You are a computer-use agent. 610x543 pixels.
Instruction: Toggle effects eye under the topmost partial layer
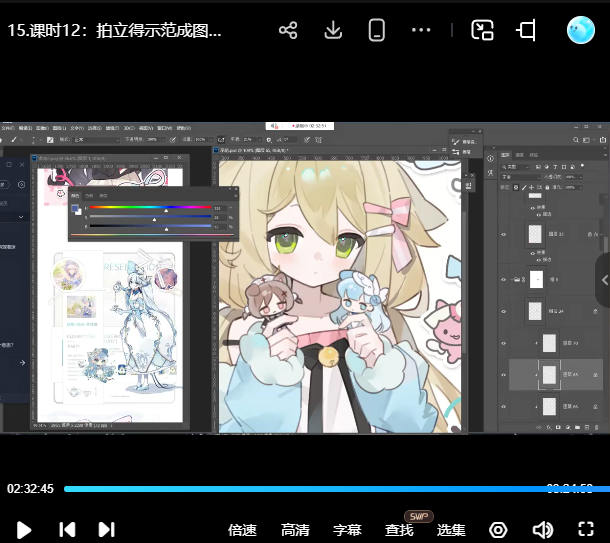pos(533,208)
